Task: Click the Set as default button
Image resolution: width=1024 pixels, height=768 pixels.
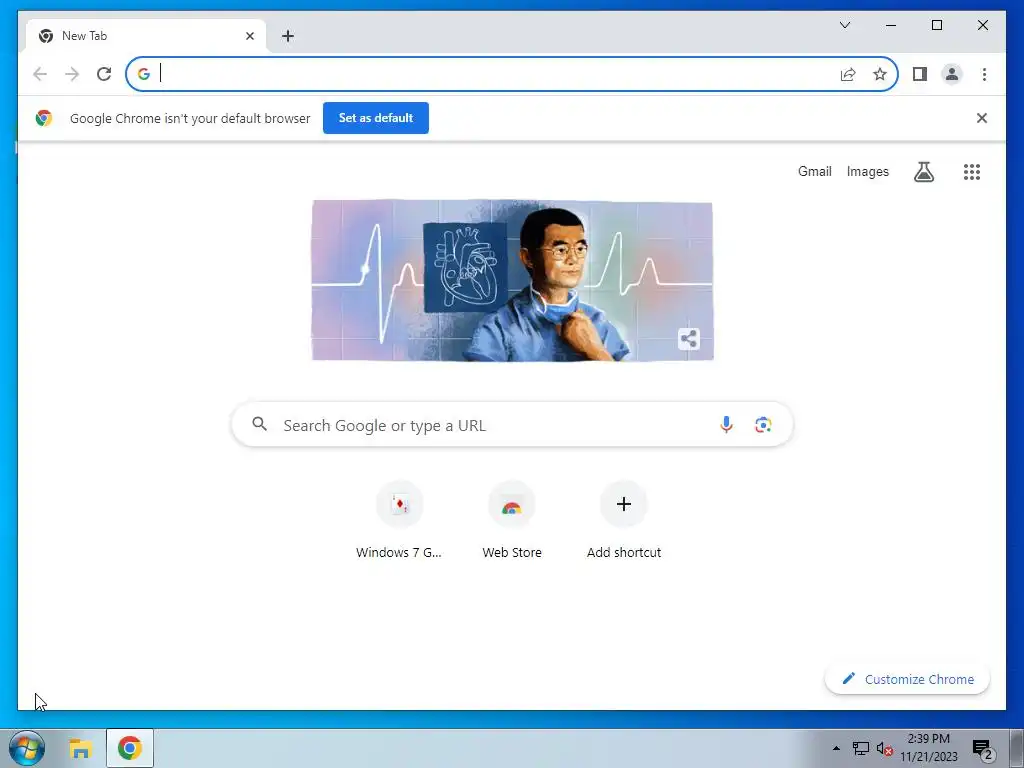Action: tap(376, 118)
